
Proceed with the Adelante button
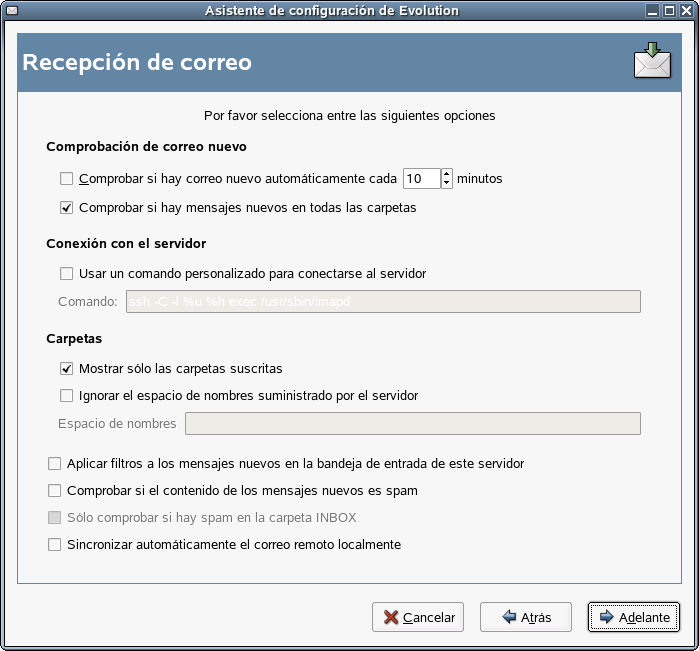click(633, 617)
